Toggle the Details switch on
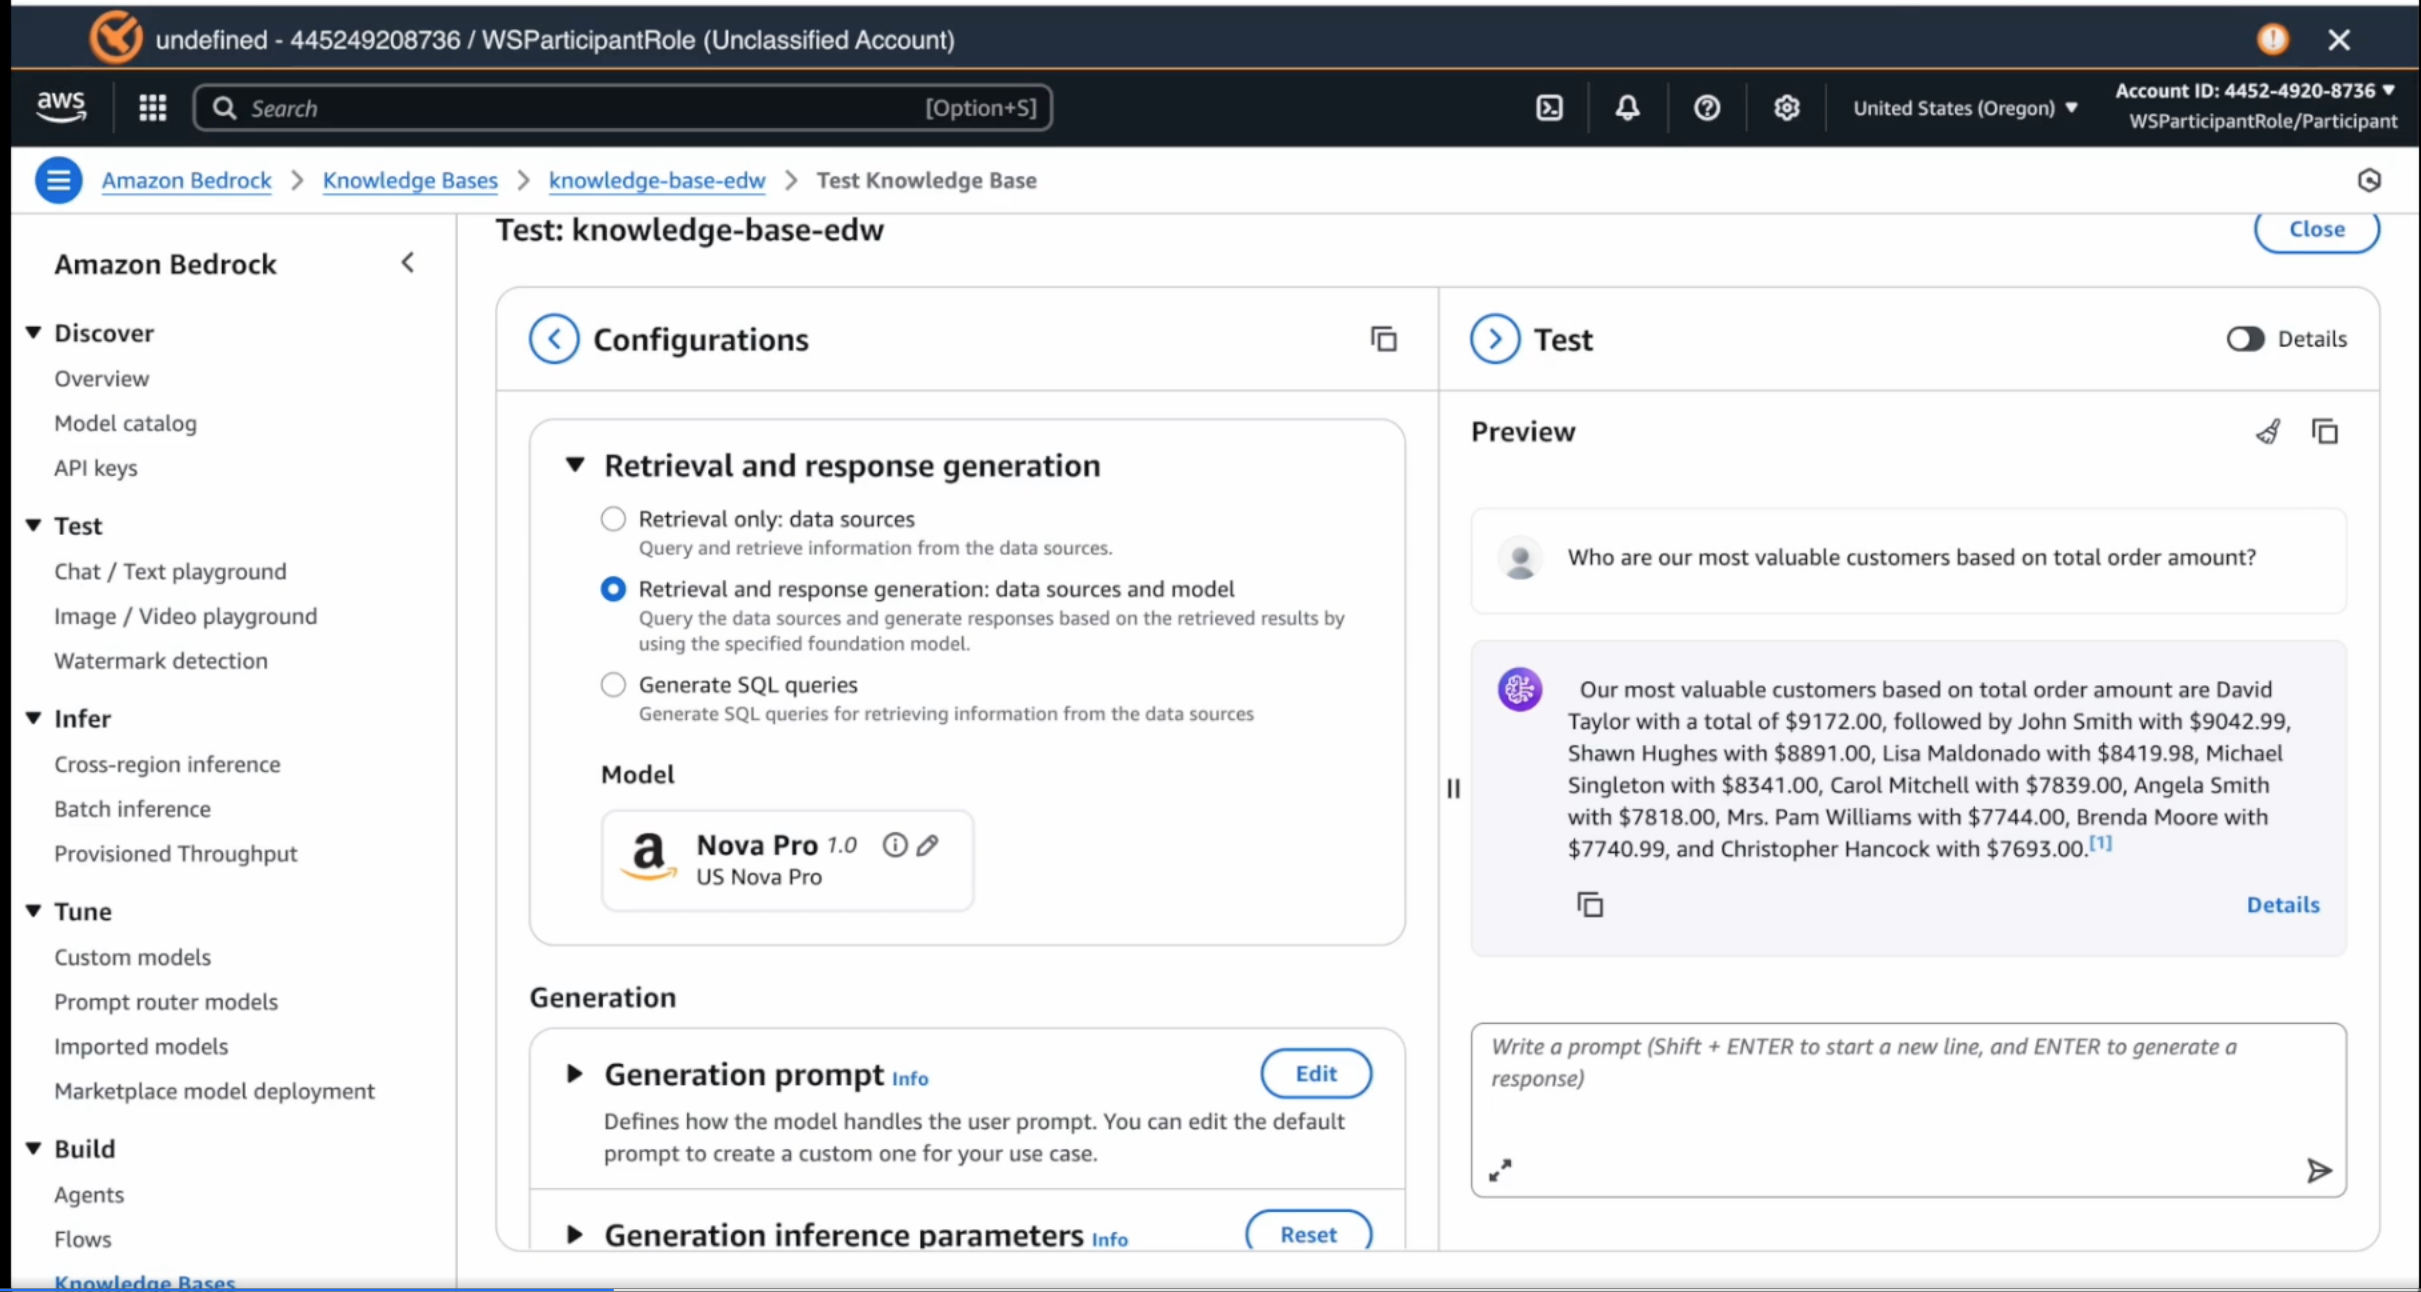2421x1292 pixels. click(x=2245, y=339)
